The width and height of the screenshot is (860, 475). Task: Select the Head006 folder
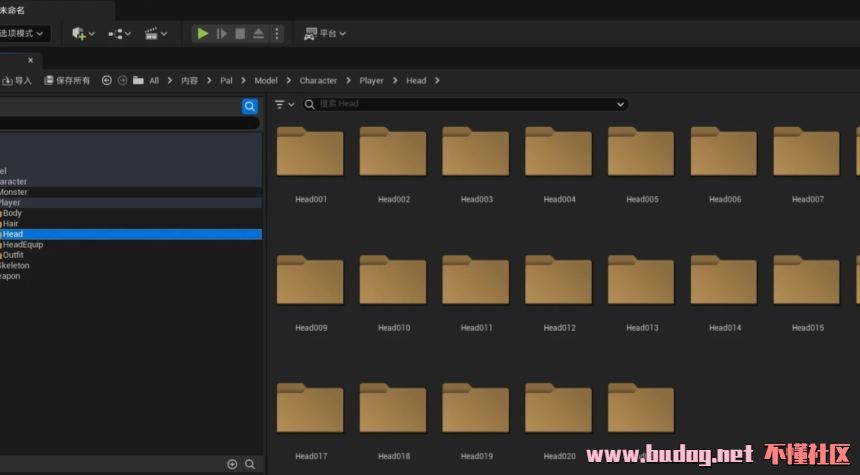point(723,152)
